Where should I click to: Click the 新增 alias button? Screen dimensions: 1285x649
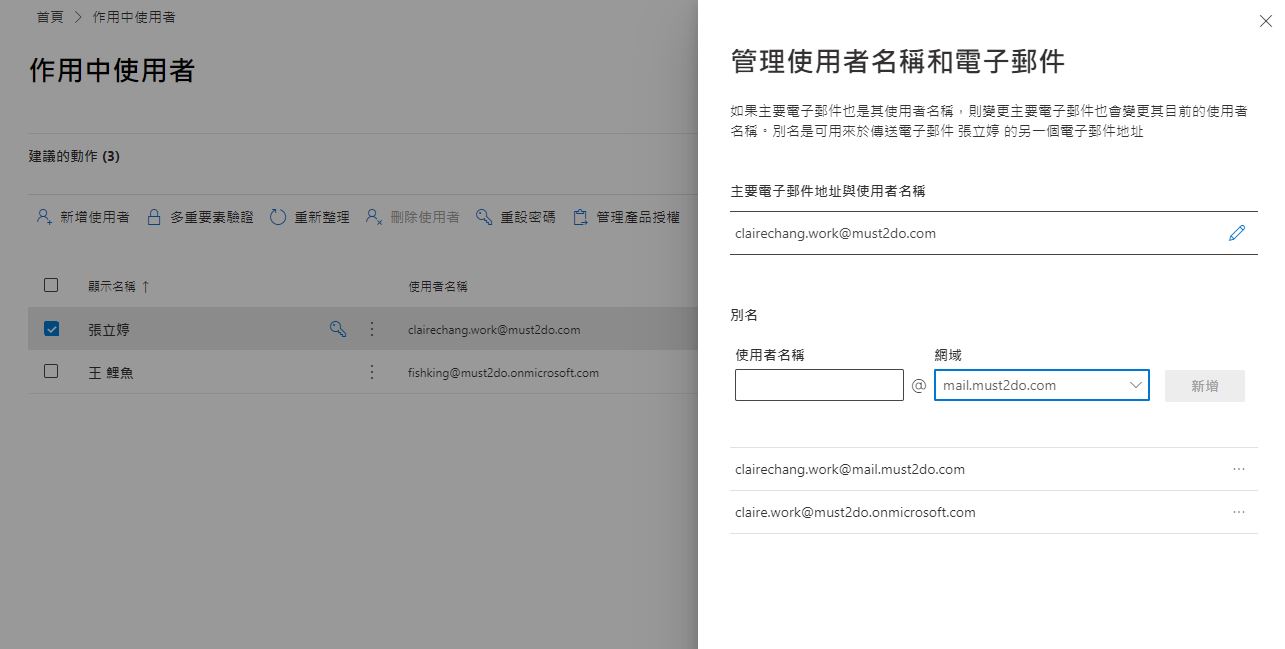pyautogui.click(x=1205, y=385)
